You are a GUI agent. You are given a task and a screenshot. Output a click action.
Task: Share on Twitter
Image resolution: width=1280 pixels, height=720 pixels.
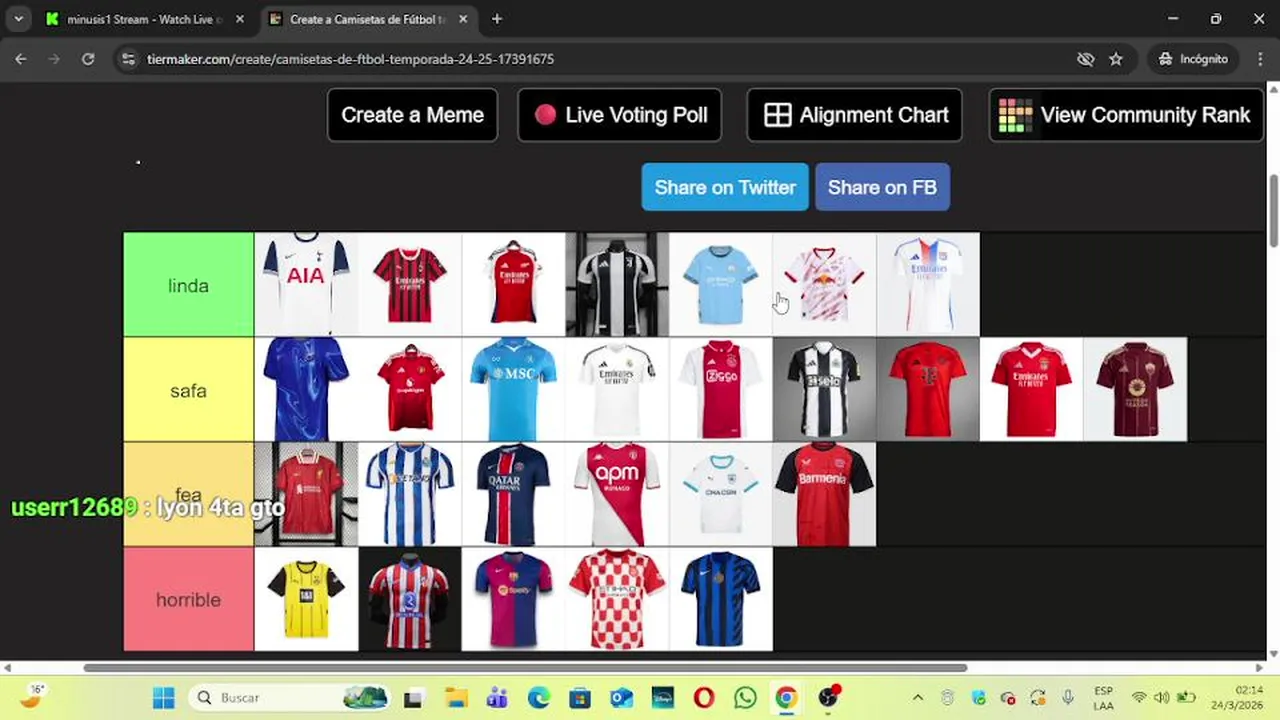(725, 187)
